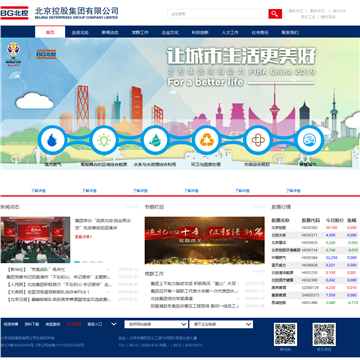360x360 pixels.
Task: Click the mobile version QR code
Action: [x=285, y=334]
